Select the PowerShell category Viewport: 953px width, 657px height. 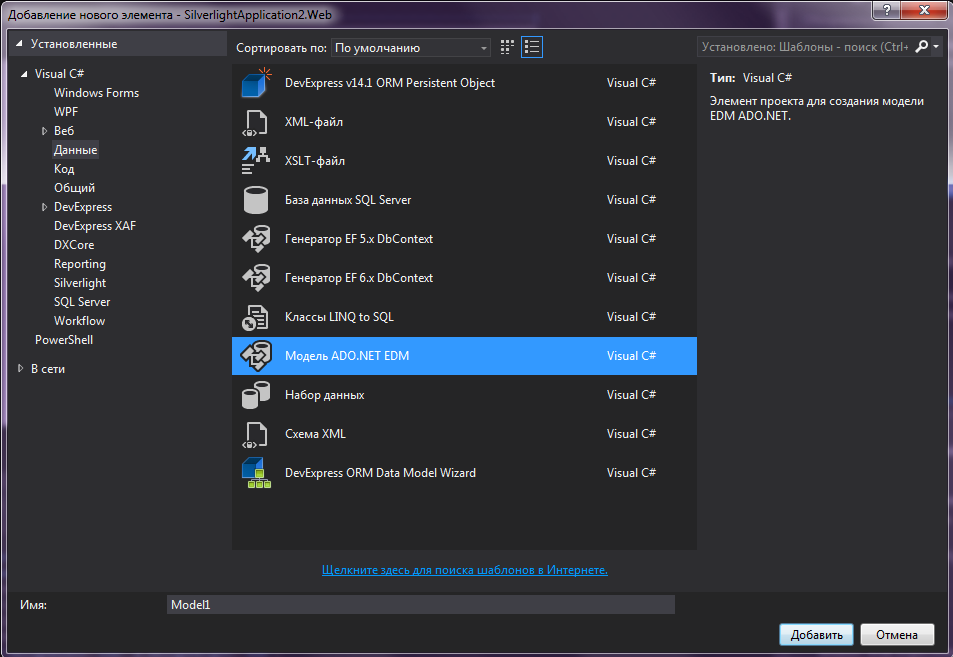click(64, 340)
